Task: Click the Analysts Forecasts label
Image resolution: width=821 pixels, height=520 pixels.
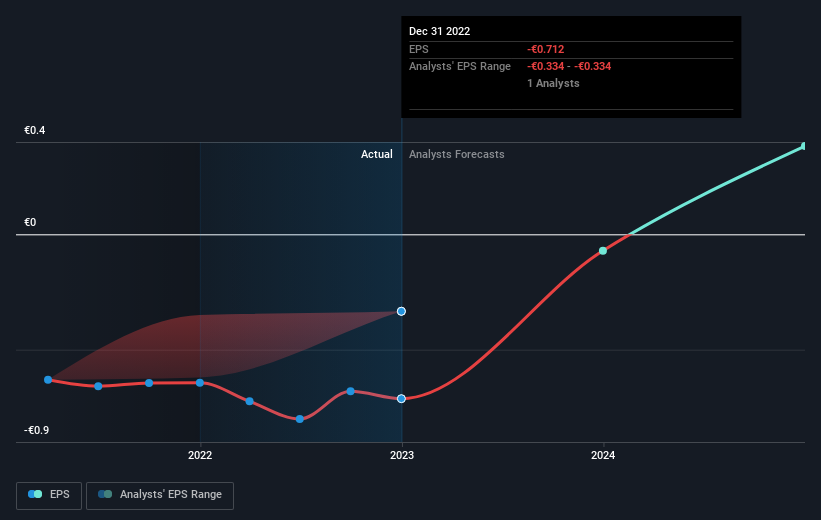Action: tap(457, 154)
